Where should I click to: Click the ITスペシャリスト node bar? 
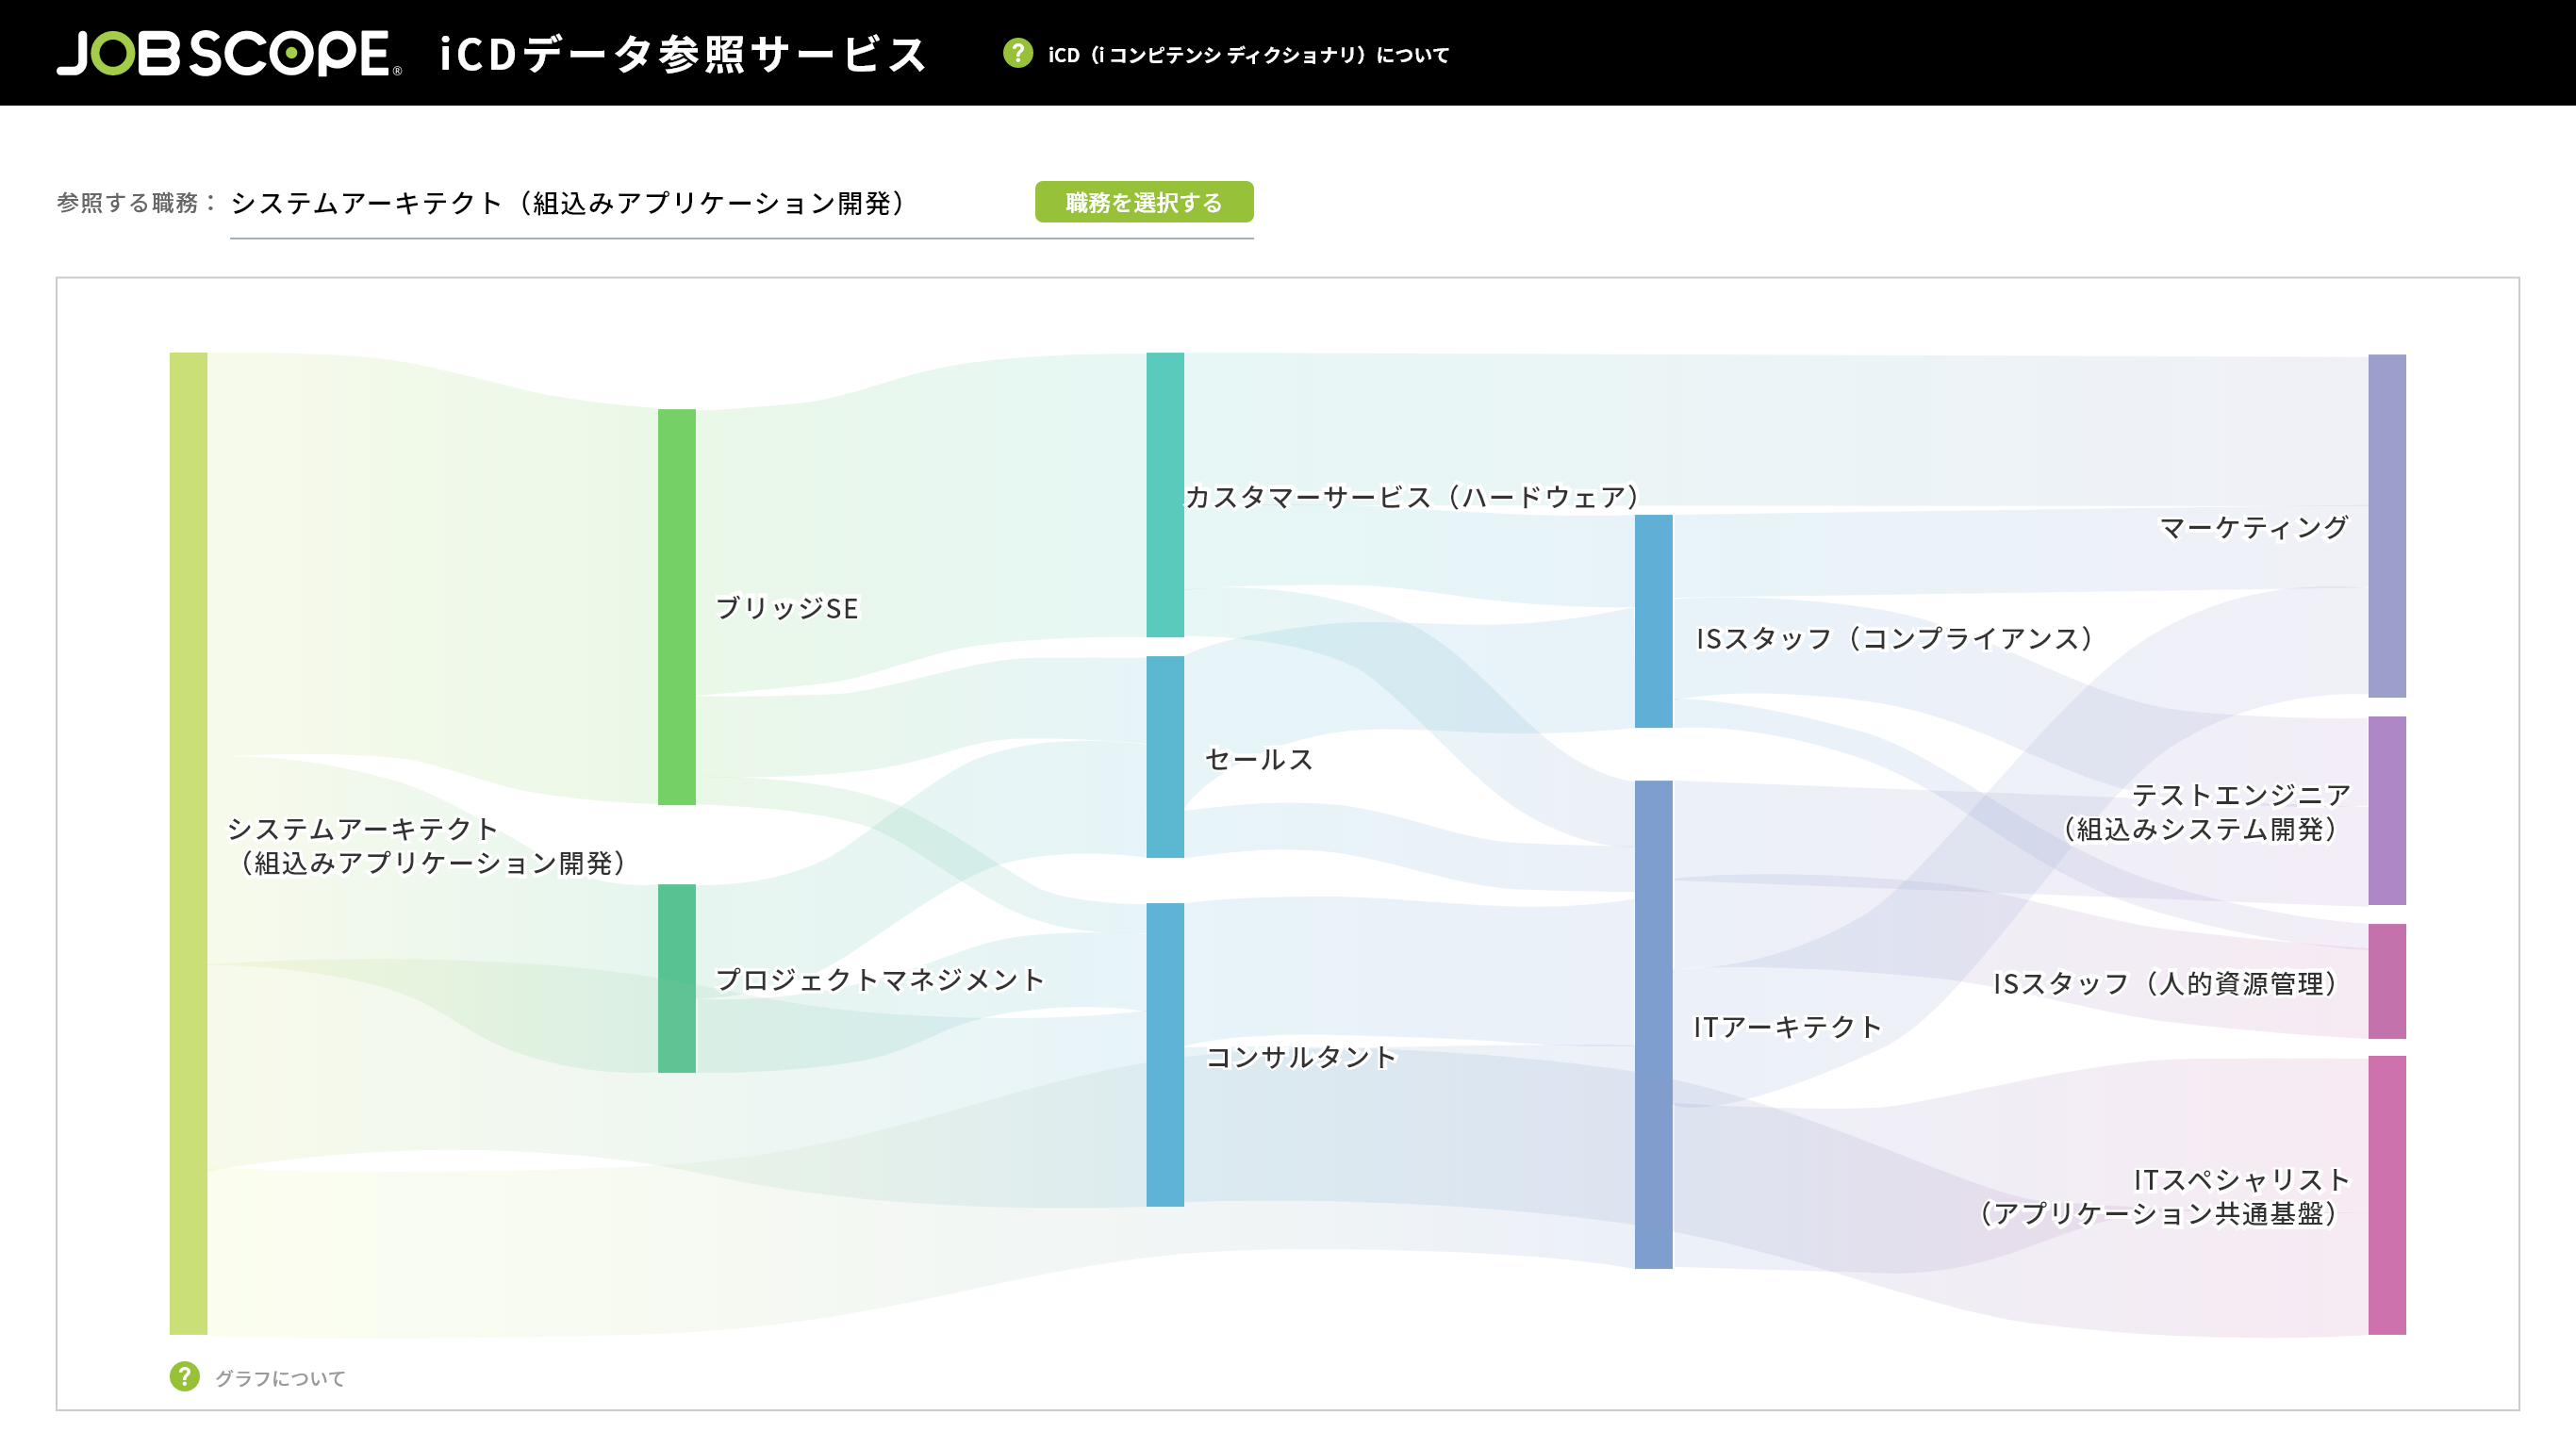2387,1195
